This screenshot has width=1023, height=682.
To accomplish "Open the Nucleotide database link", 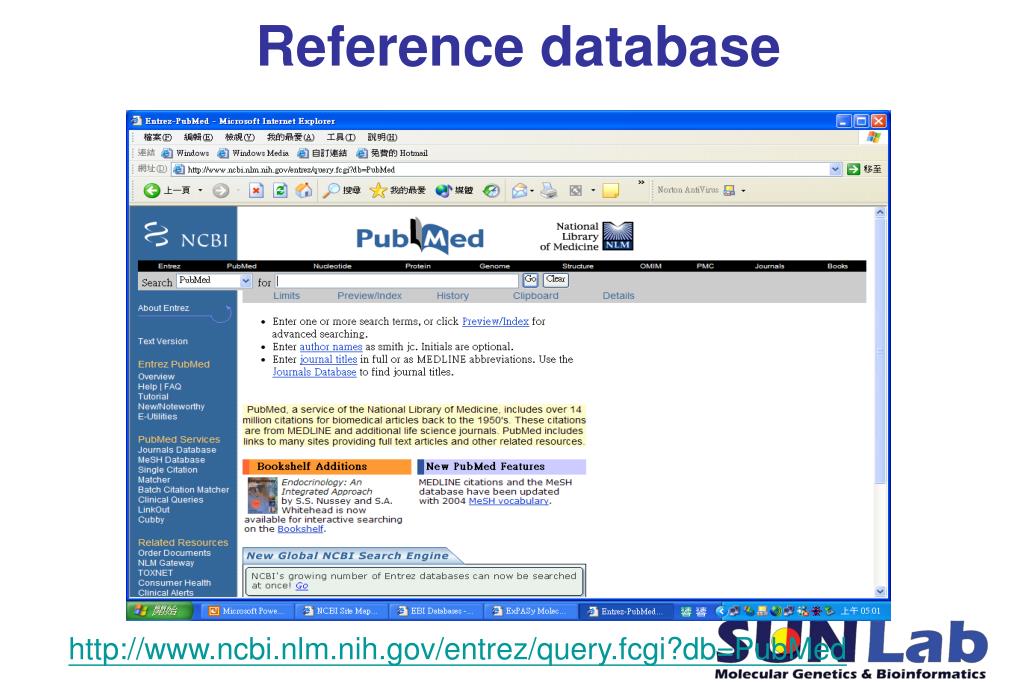I will pos(332,266).
